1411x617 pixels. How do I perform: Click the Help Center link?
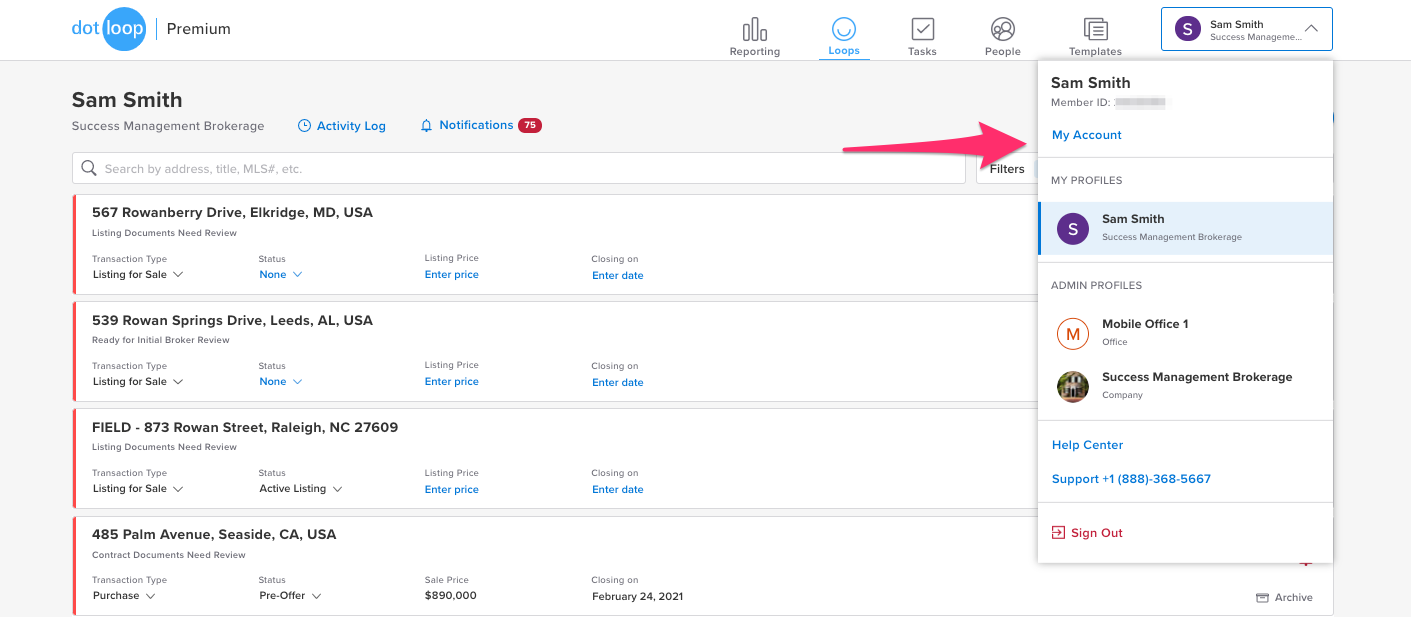click(x=1086, y=445)
